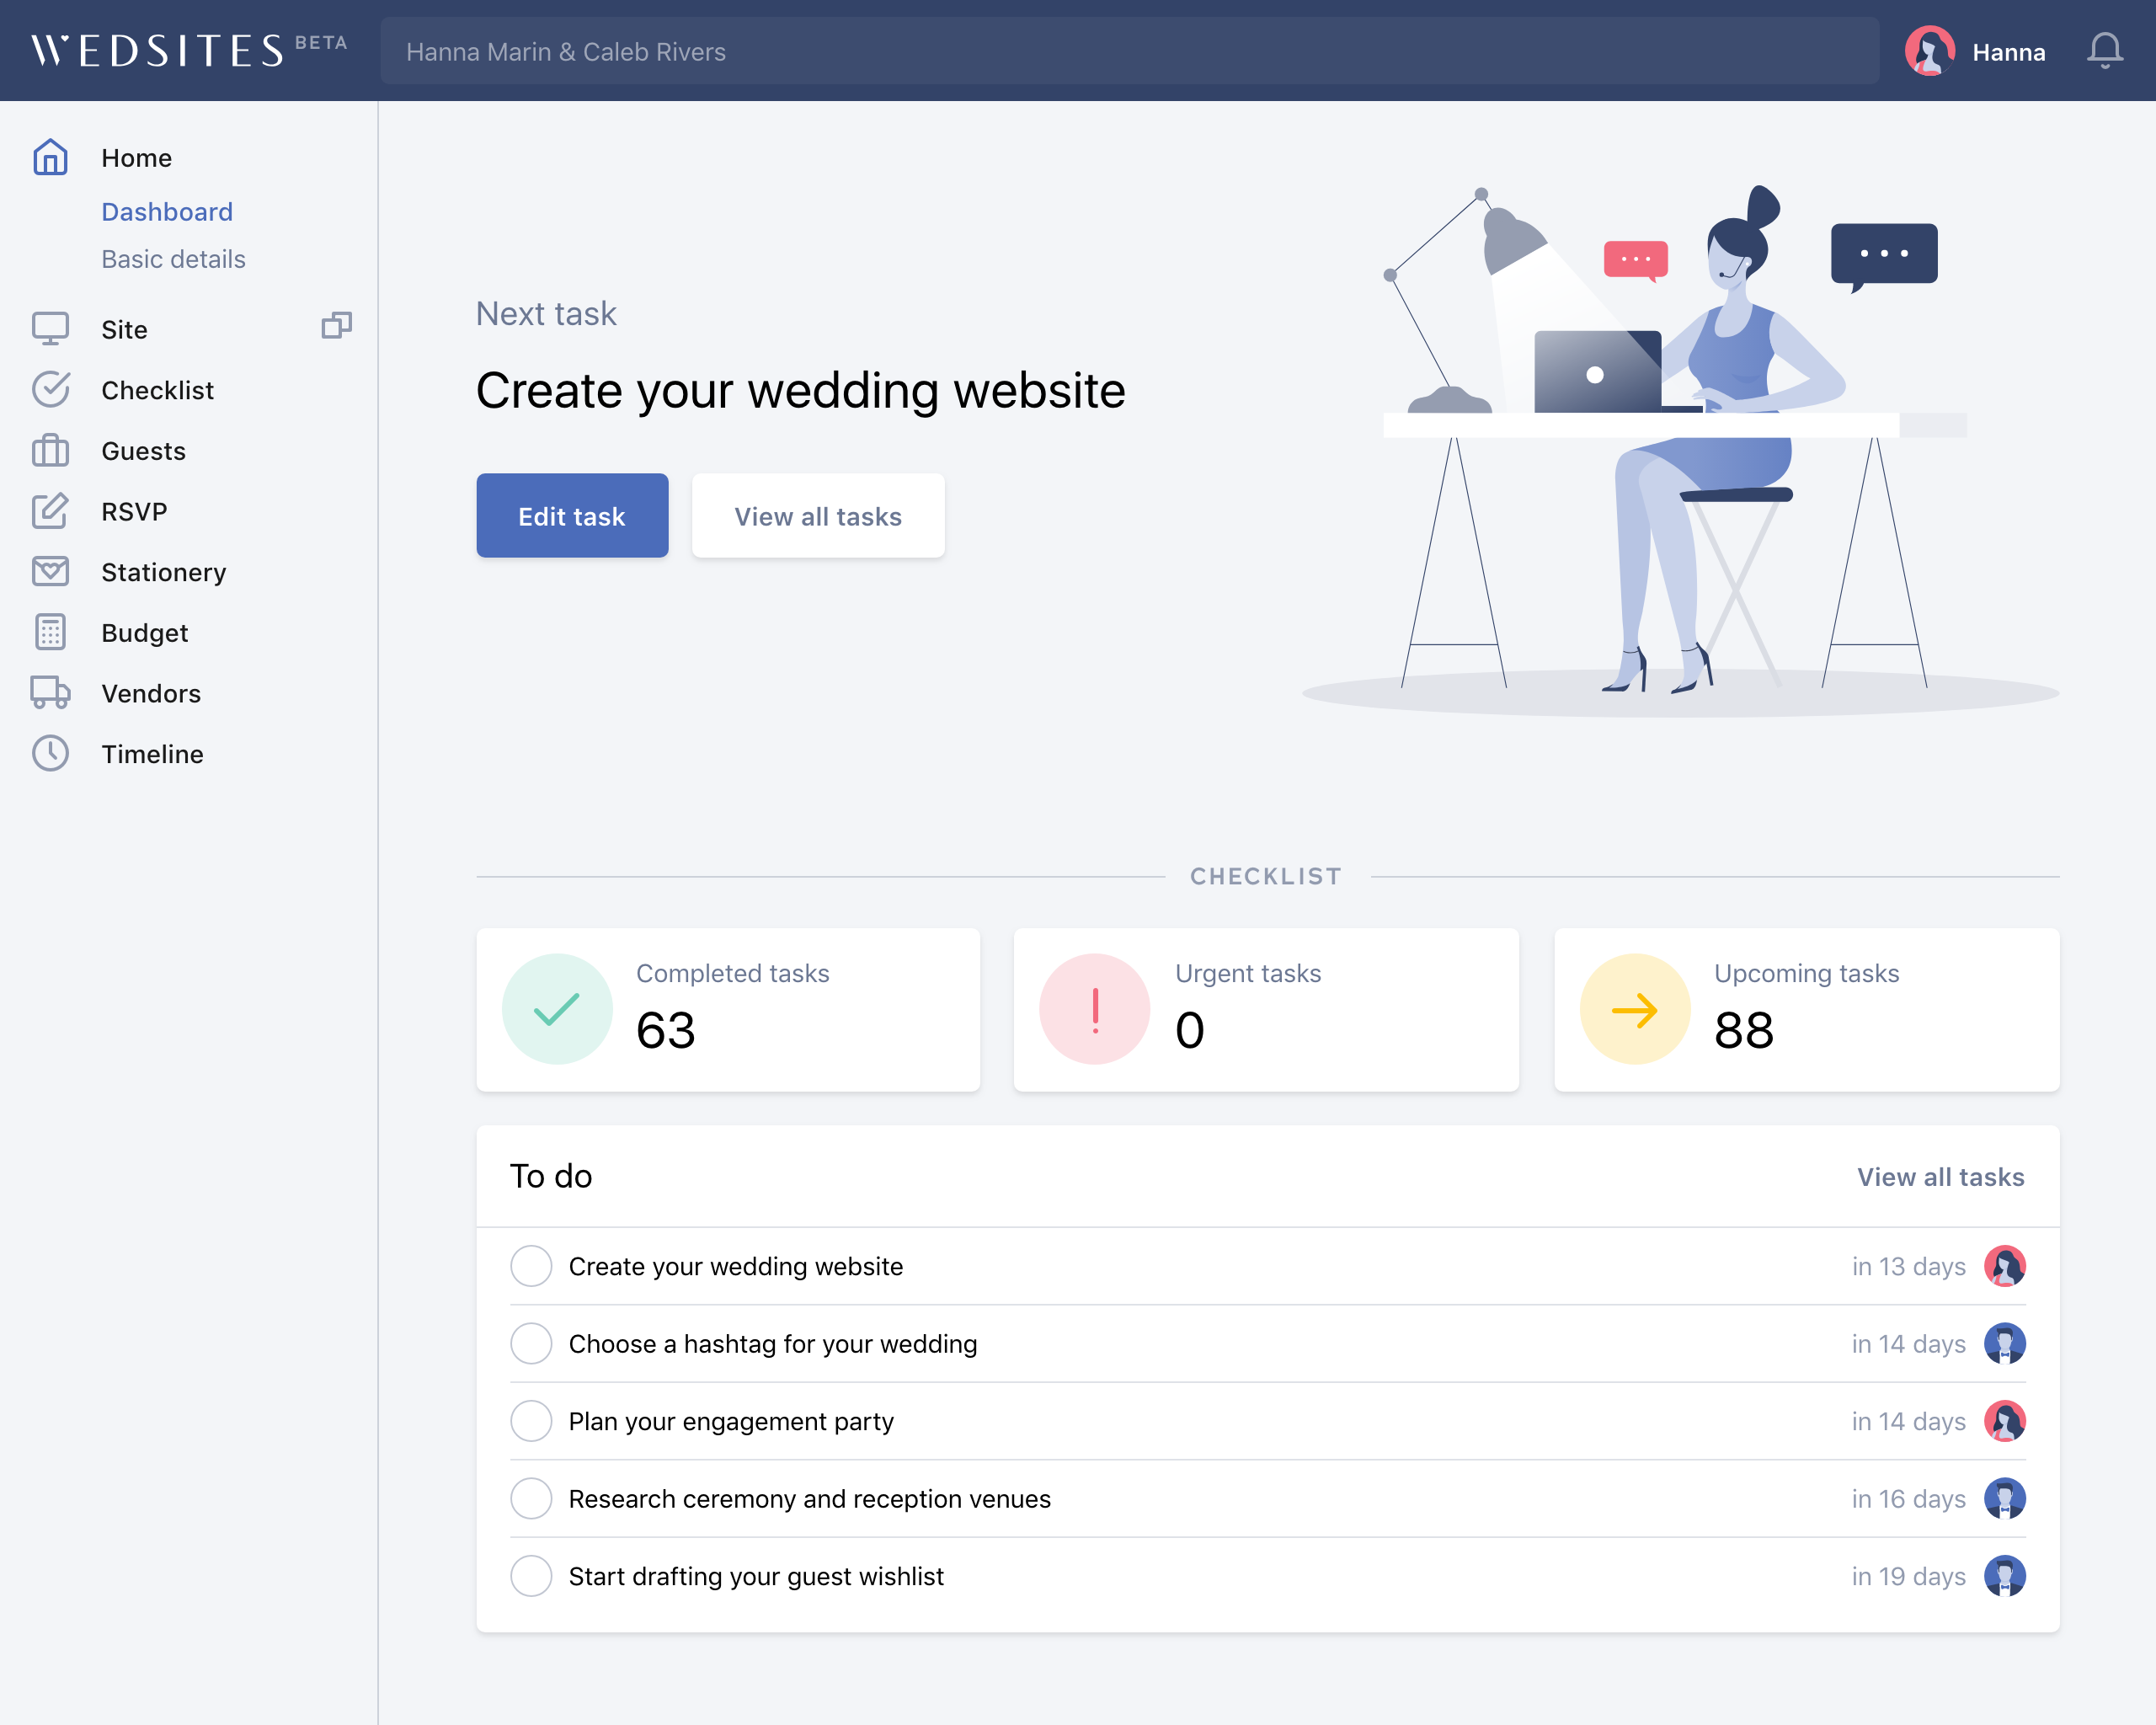Click assignee avatar on Research ceremony venues row

click(2005, 1498)
